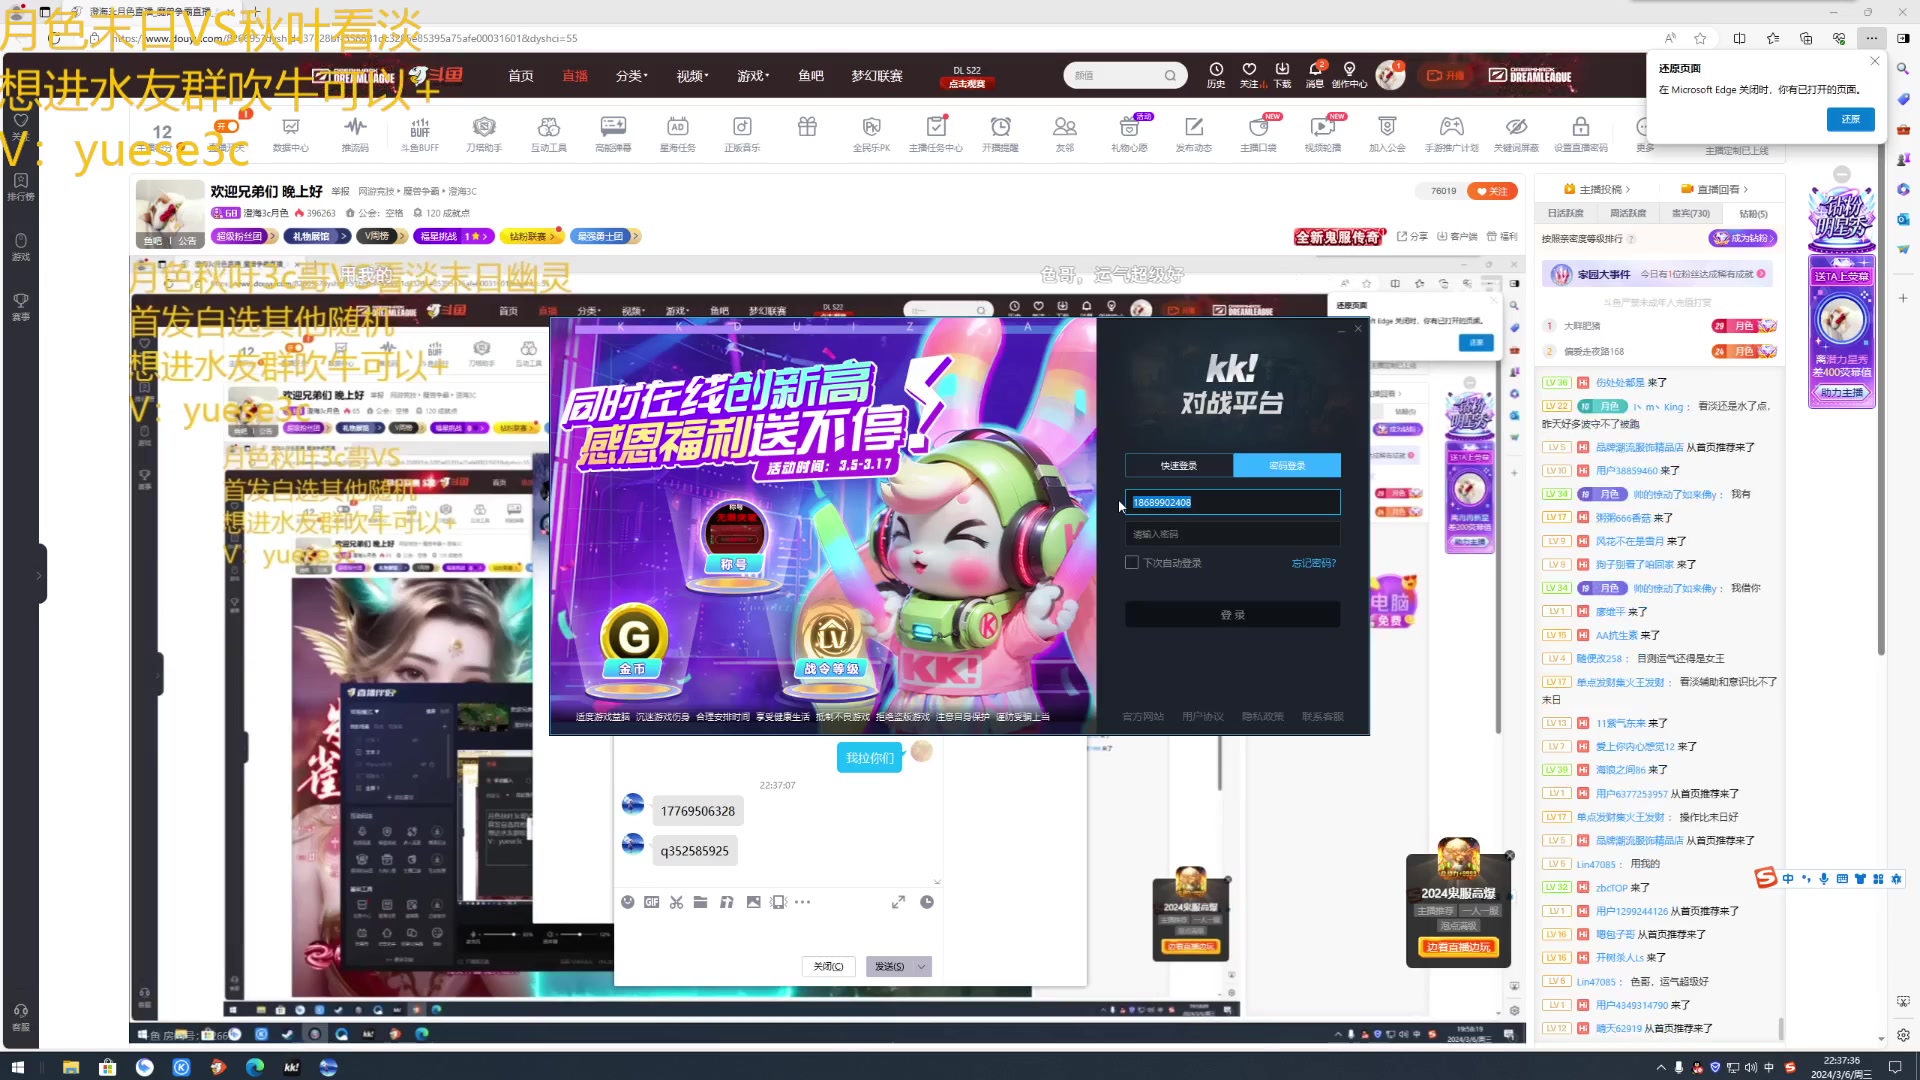Open the 礼物心愿 gift wish icon
1920x1080 pixels.
[x=1129, y=134]
